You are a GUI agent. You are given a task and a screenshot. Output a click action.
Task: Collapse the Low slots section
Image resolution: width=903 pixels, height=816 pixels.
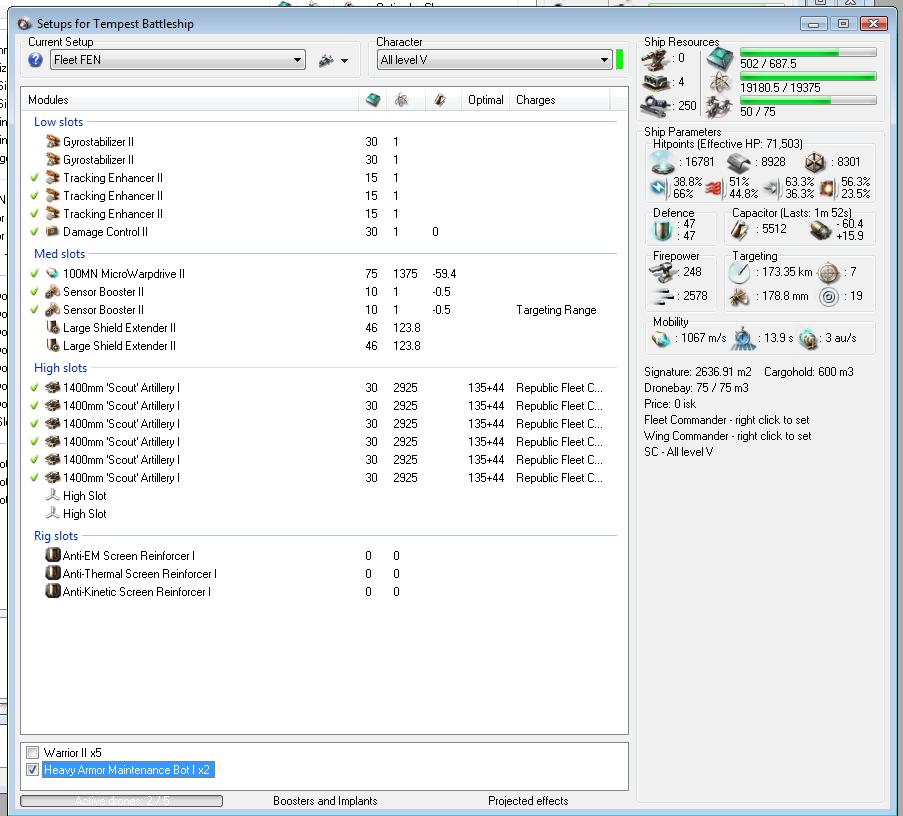click(x=58, y=122)
